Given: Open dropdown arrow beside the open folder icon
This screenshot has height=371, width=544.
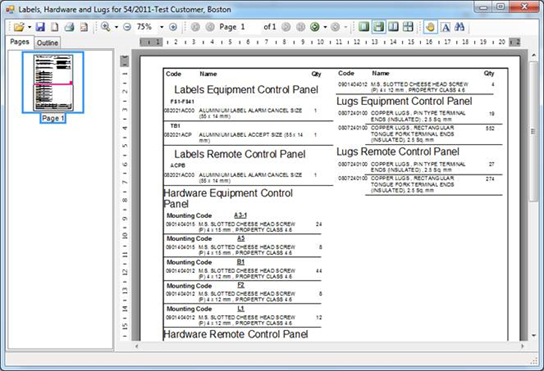Looking at the screenshot, I should pyautogui.click(x=29, y=27).
